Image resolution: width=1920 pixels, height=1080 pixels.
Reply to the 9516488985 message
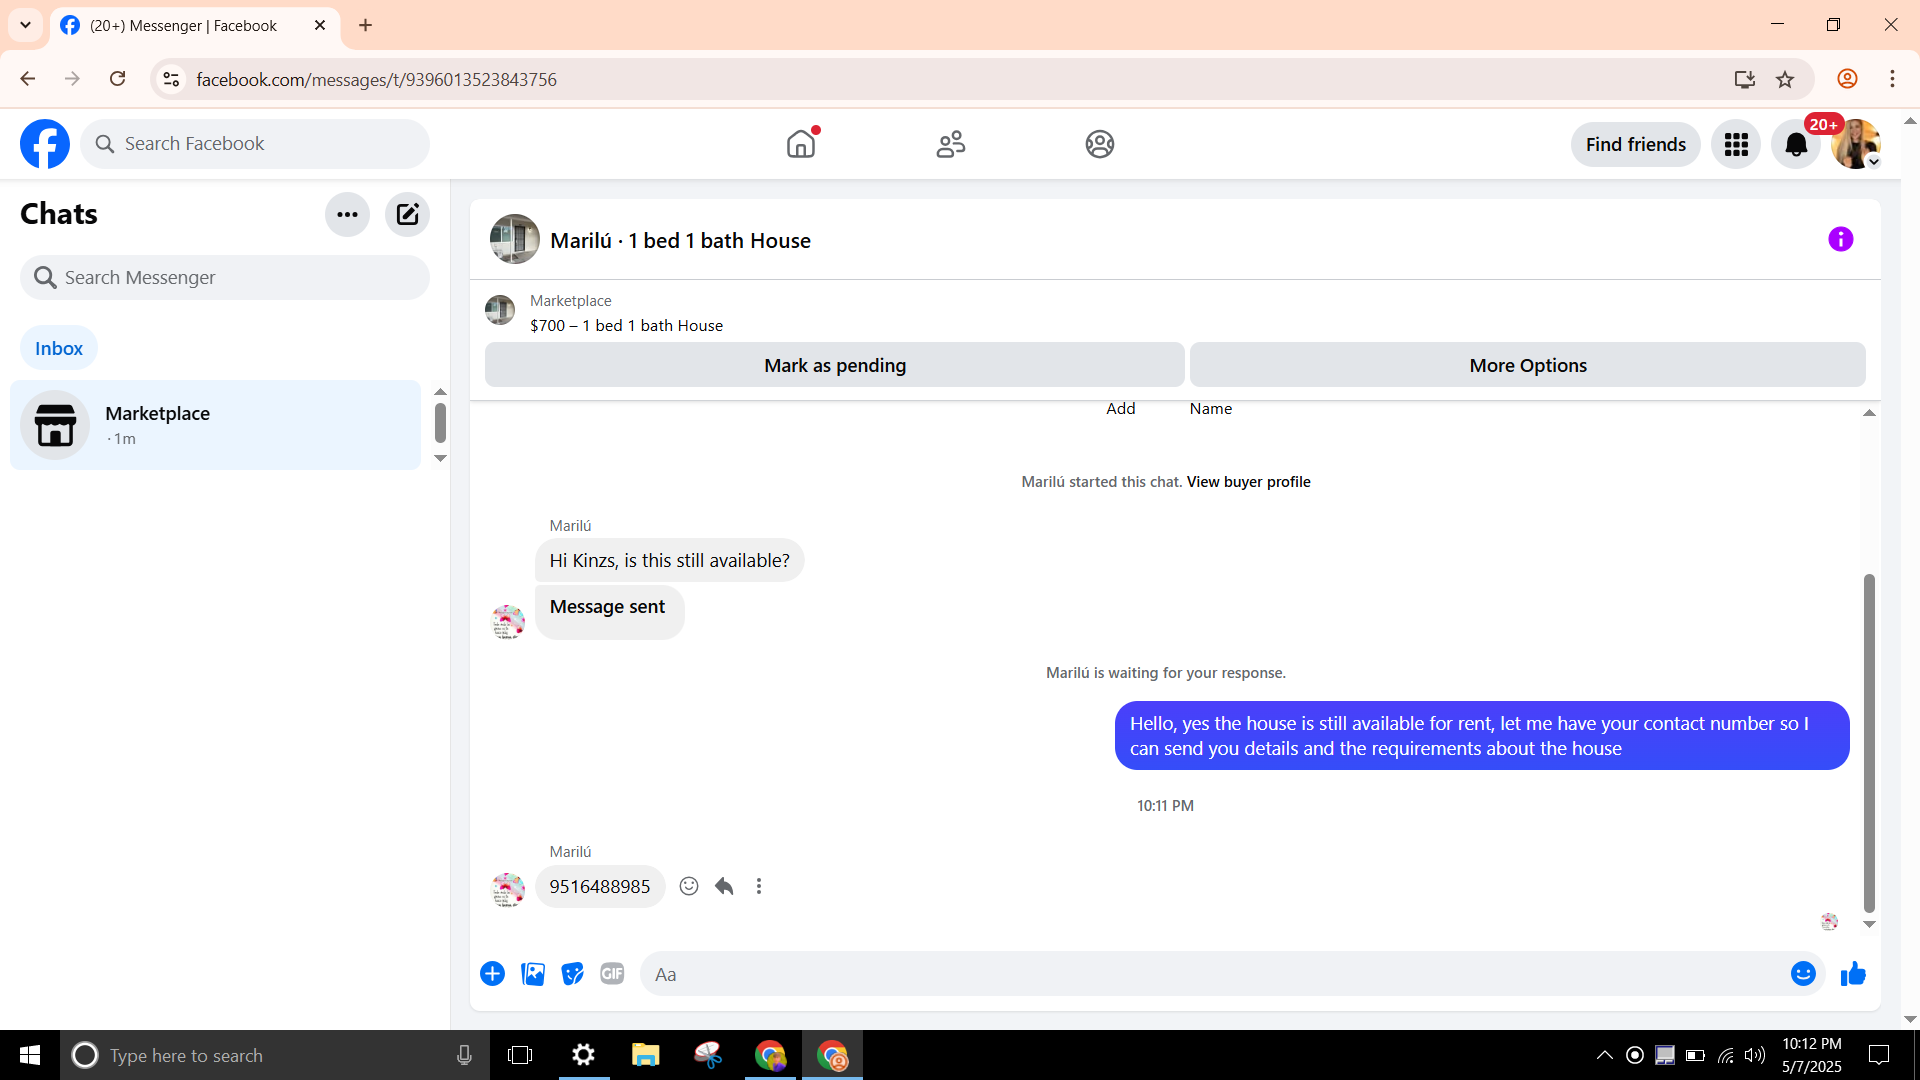(724, 886)
